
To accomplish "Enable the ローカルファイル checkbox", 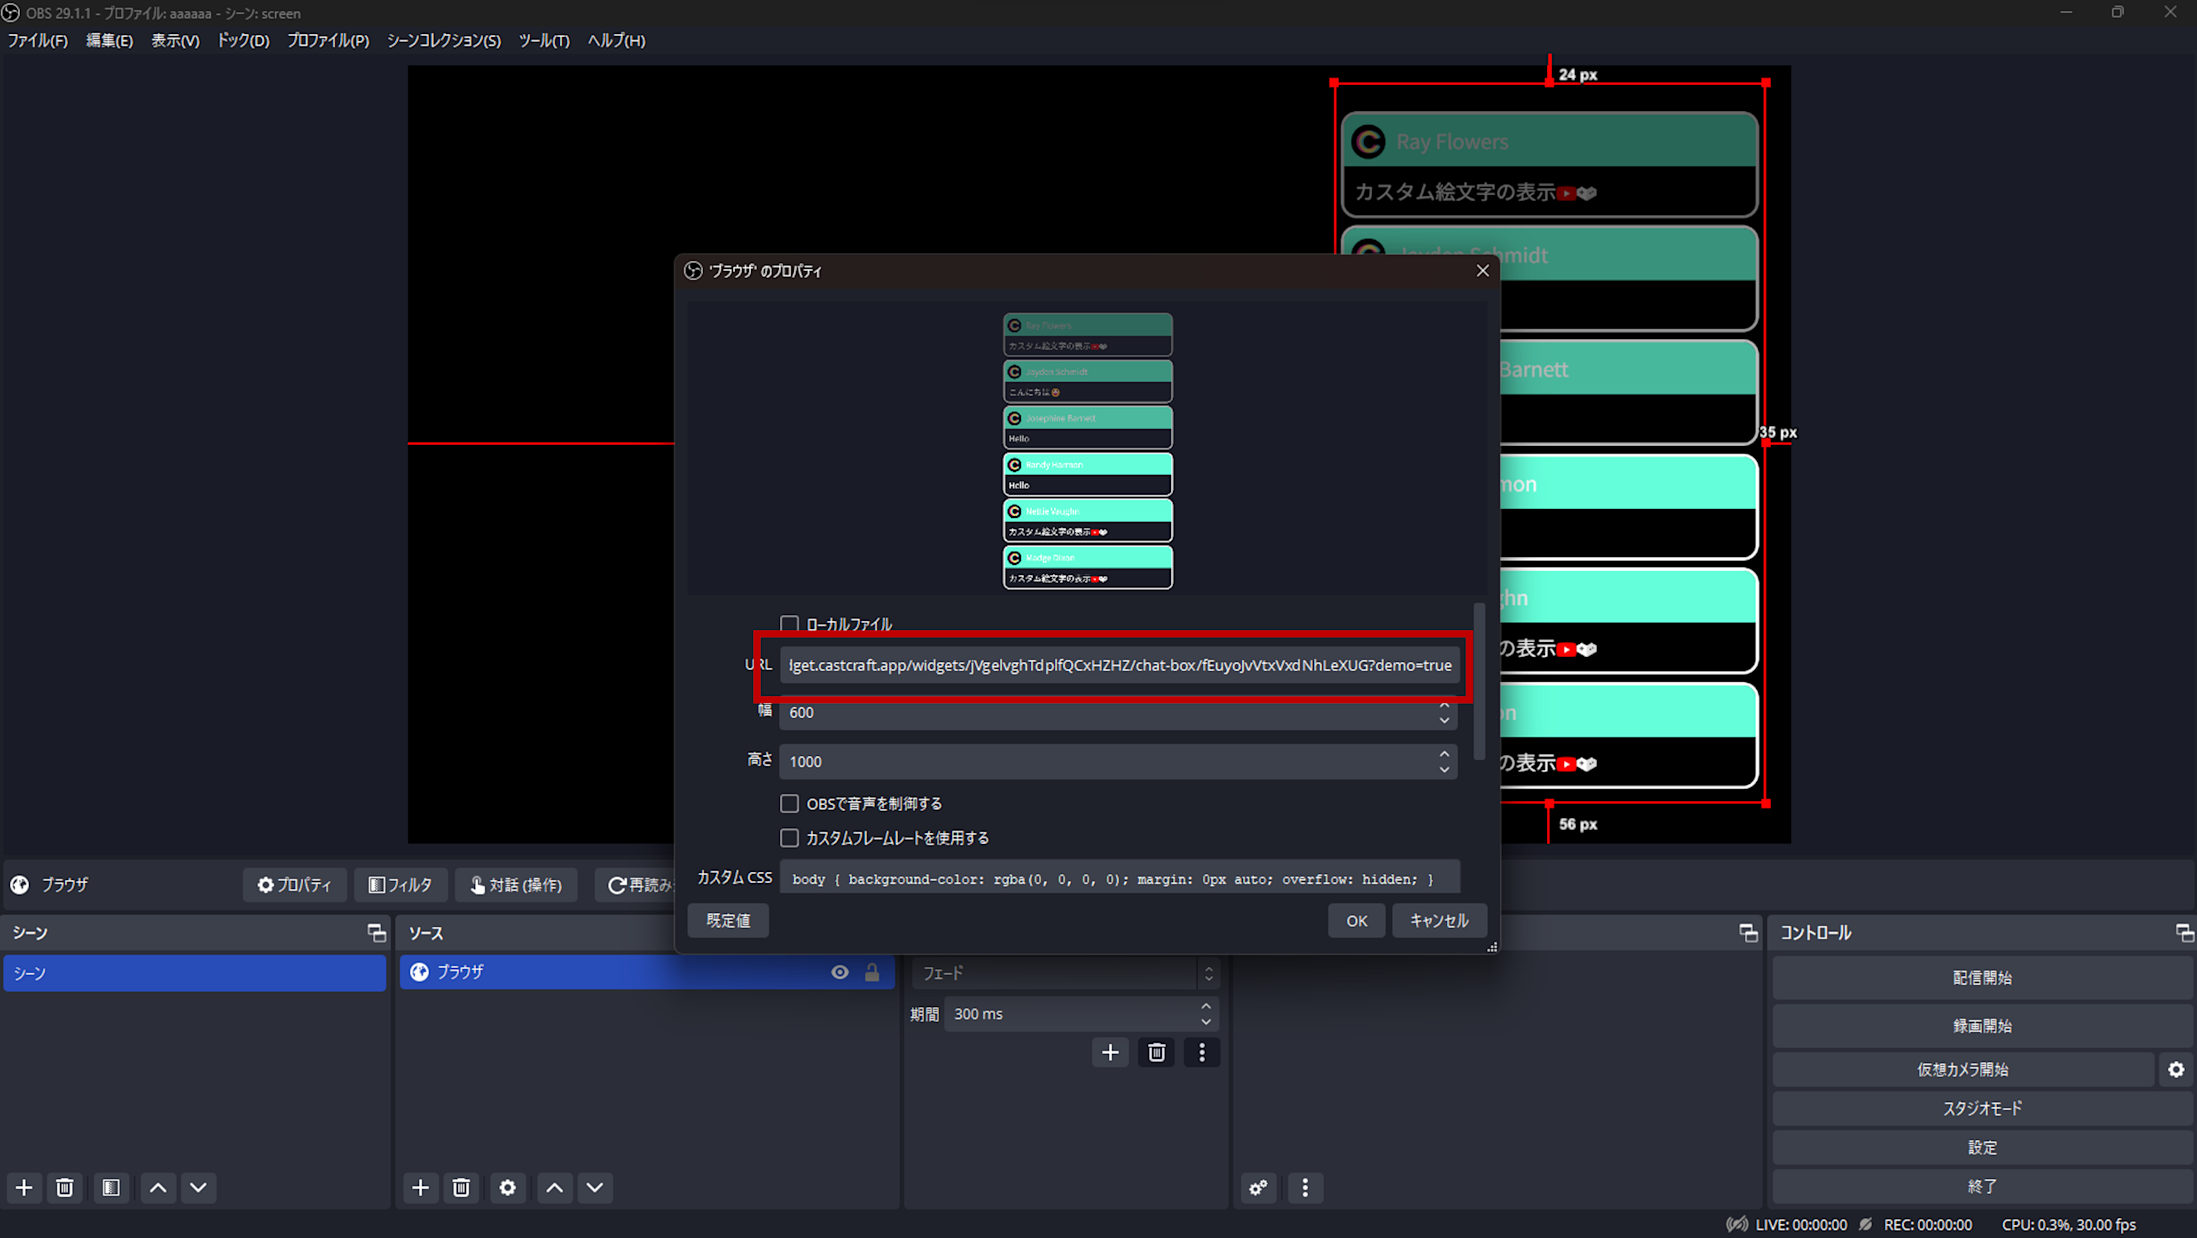I will click(789, 623).
